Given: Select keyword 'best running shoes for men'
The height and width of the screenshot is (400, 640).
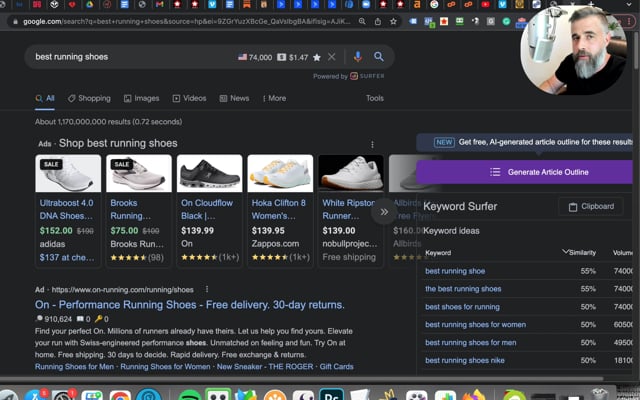Looking at the screenshot, I should coord(471,343).
